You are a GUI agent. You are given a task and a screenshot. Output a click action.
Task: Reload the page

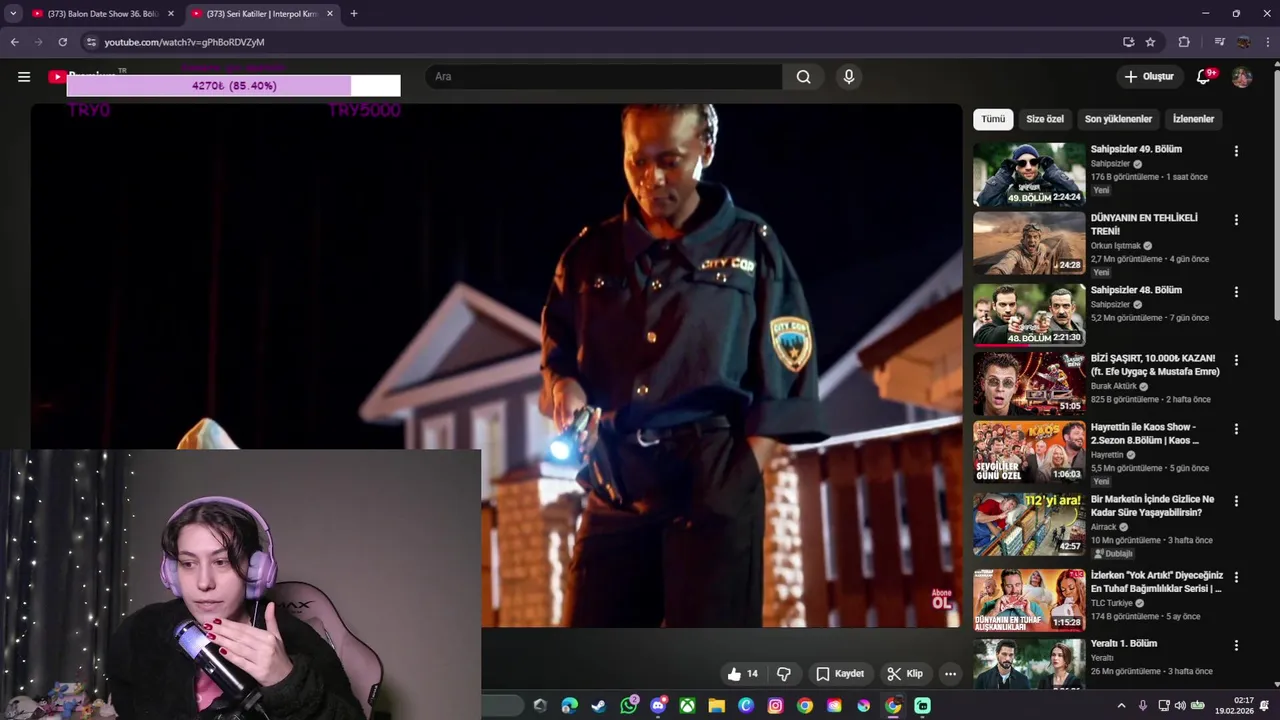point(62,42)
